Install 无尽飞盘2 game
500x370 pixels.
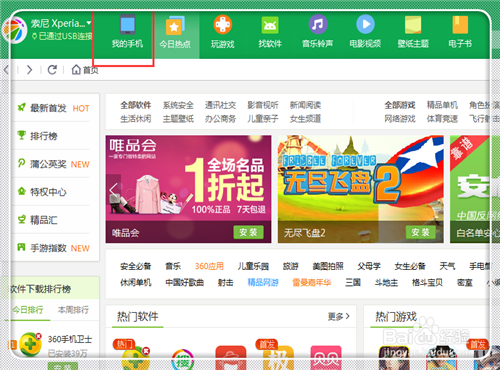(x=420, y=232)
